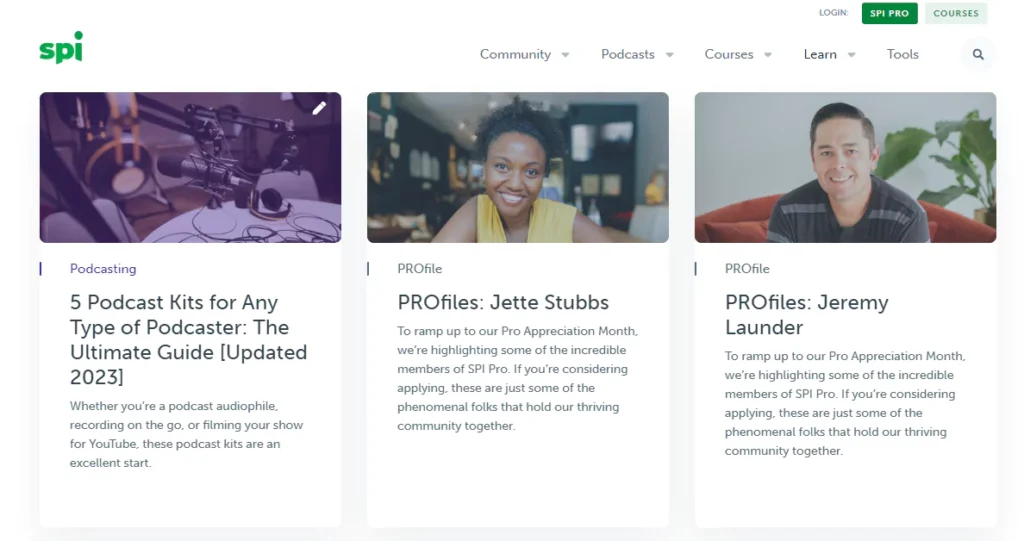Open the Community menu item
Screen dimensions: 1024x541
pyautogui.click(x=515, y=54)
